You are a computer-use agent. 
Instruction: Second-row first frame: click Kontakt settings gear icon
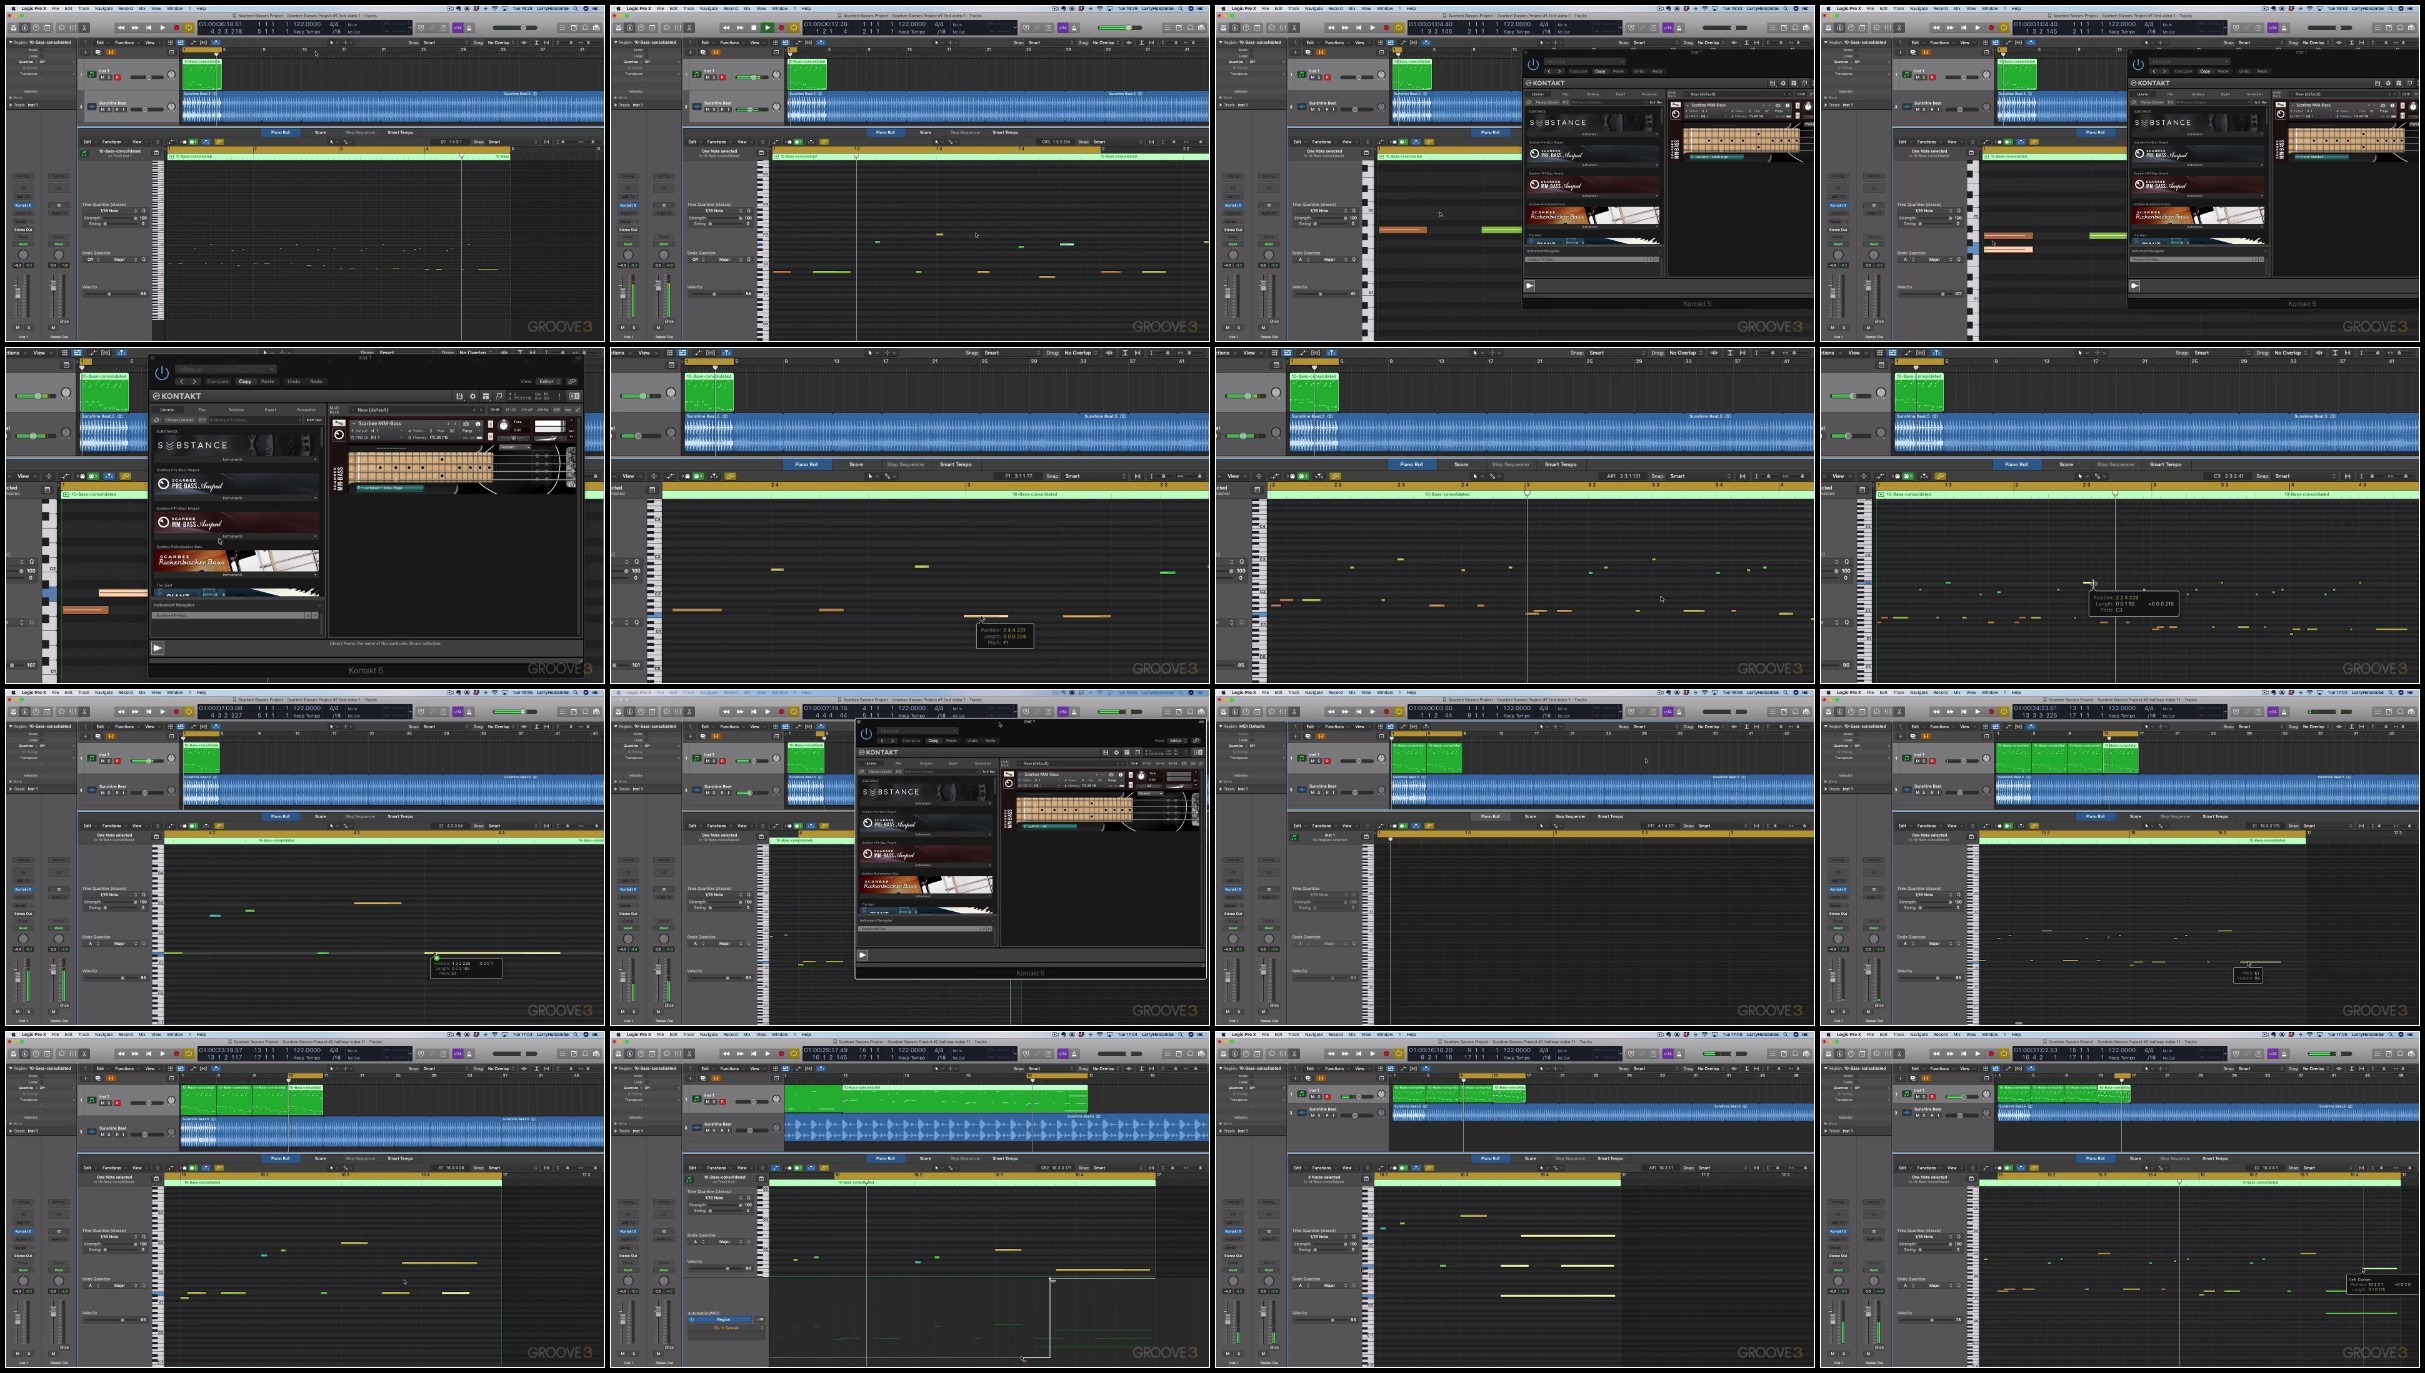tap(473, 396)
